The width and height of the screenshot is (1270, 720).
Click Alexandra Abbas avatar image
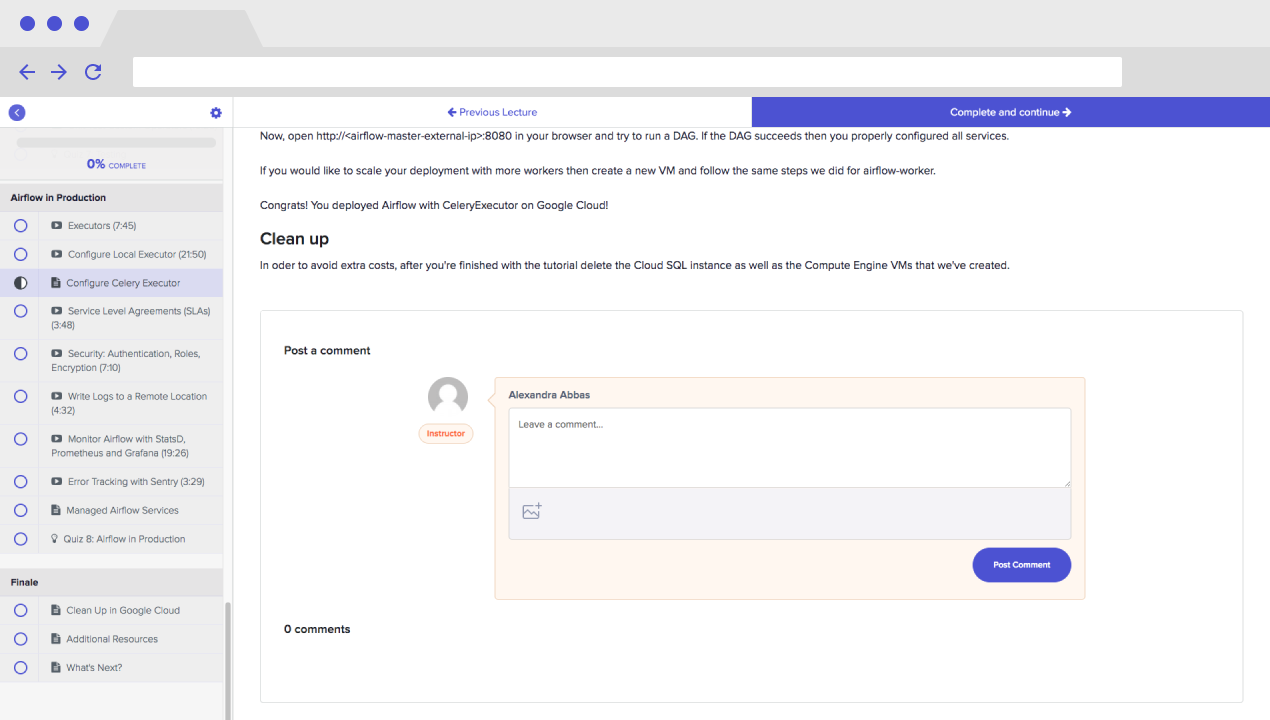(448, 397)
